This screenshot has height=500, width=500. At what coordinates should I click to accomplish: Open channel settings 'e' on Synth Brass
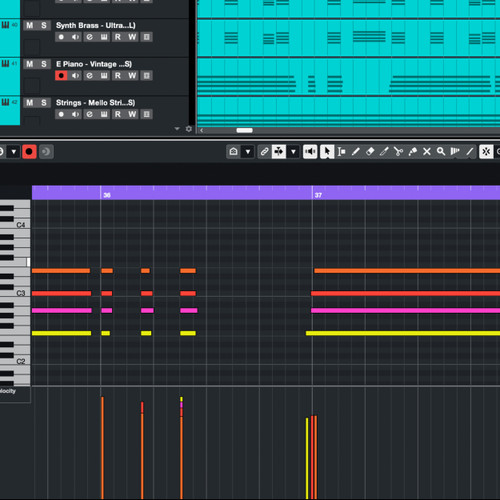coord(90,37)
